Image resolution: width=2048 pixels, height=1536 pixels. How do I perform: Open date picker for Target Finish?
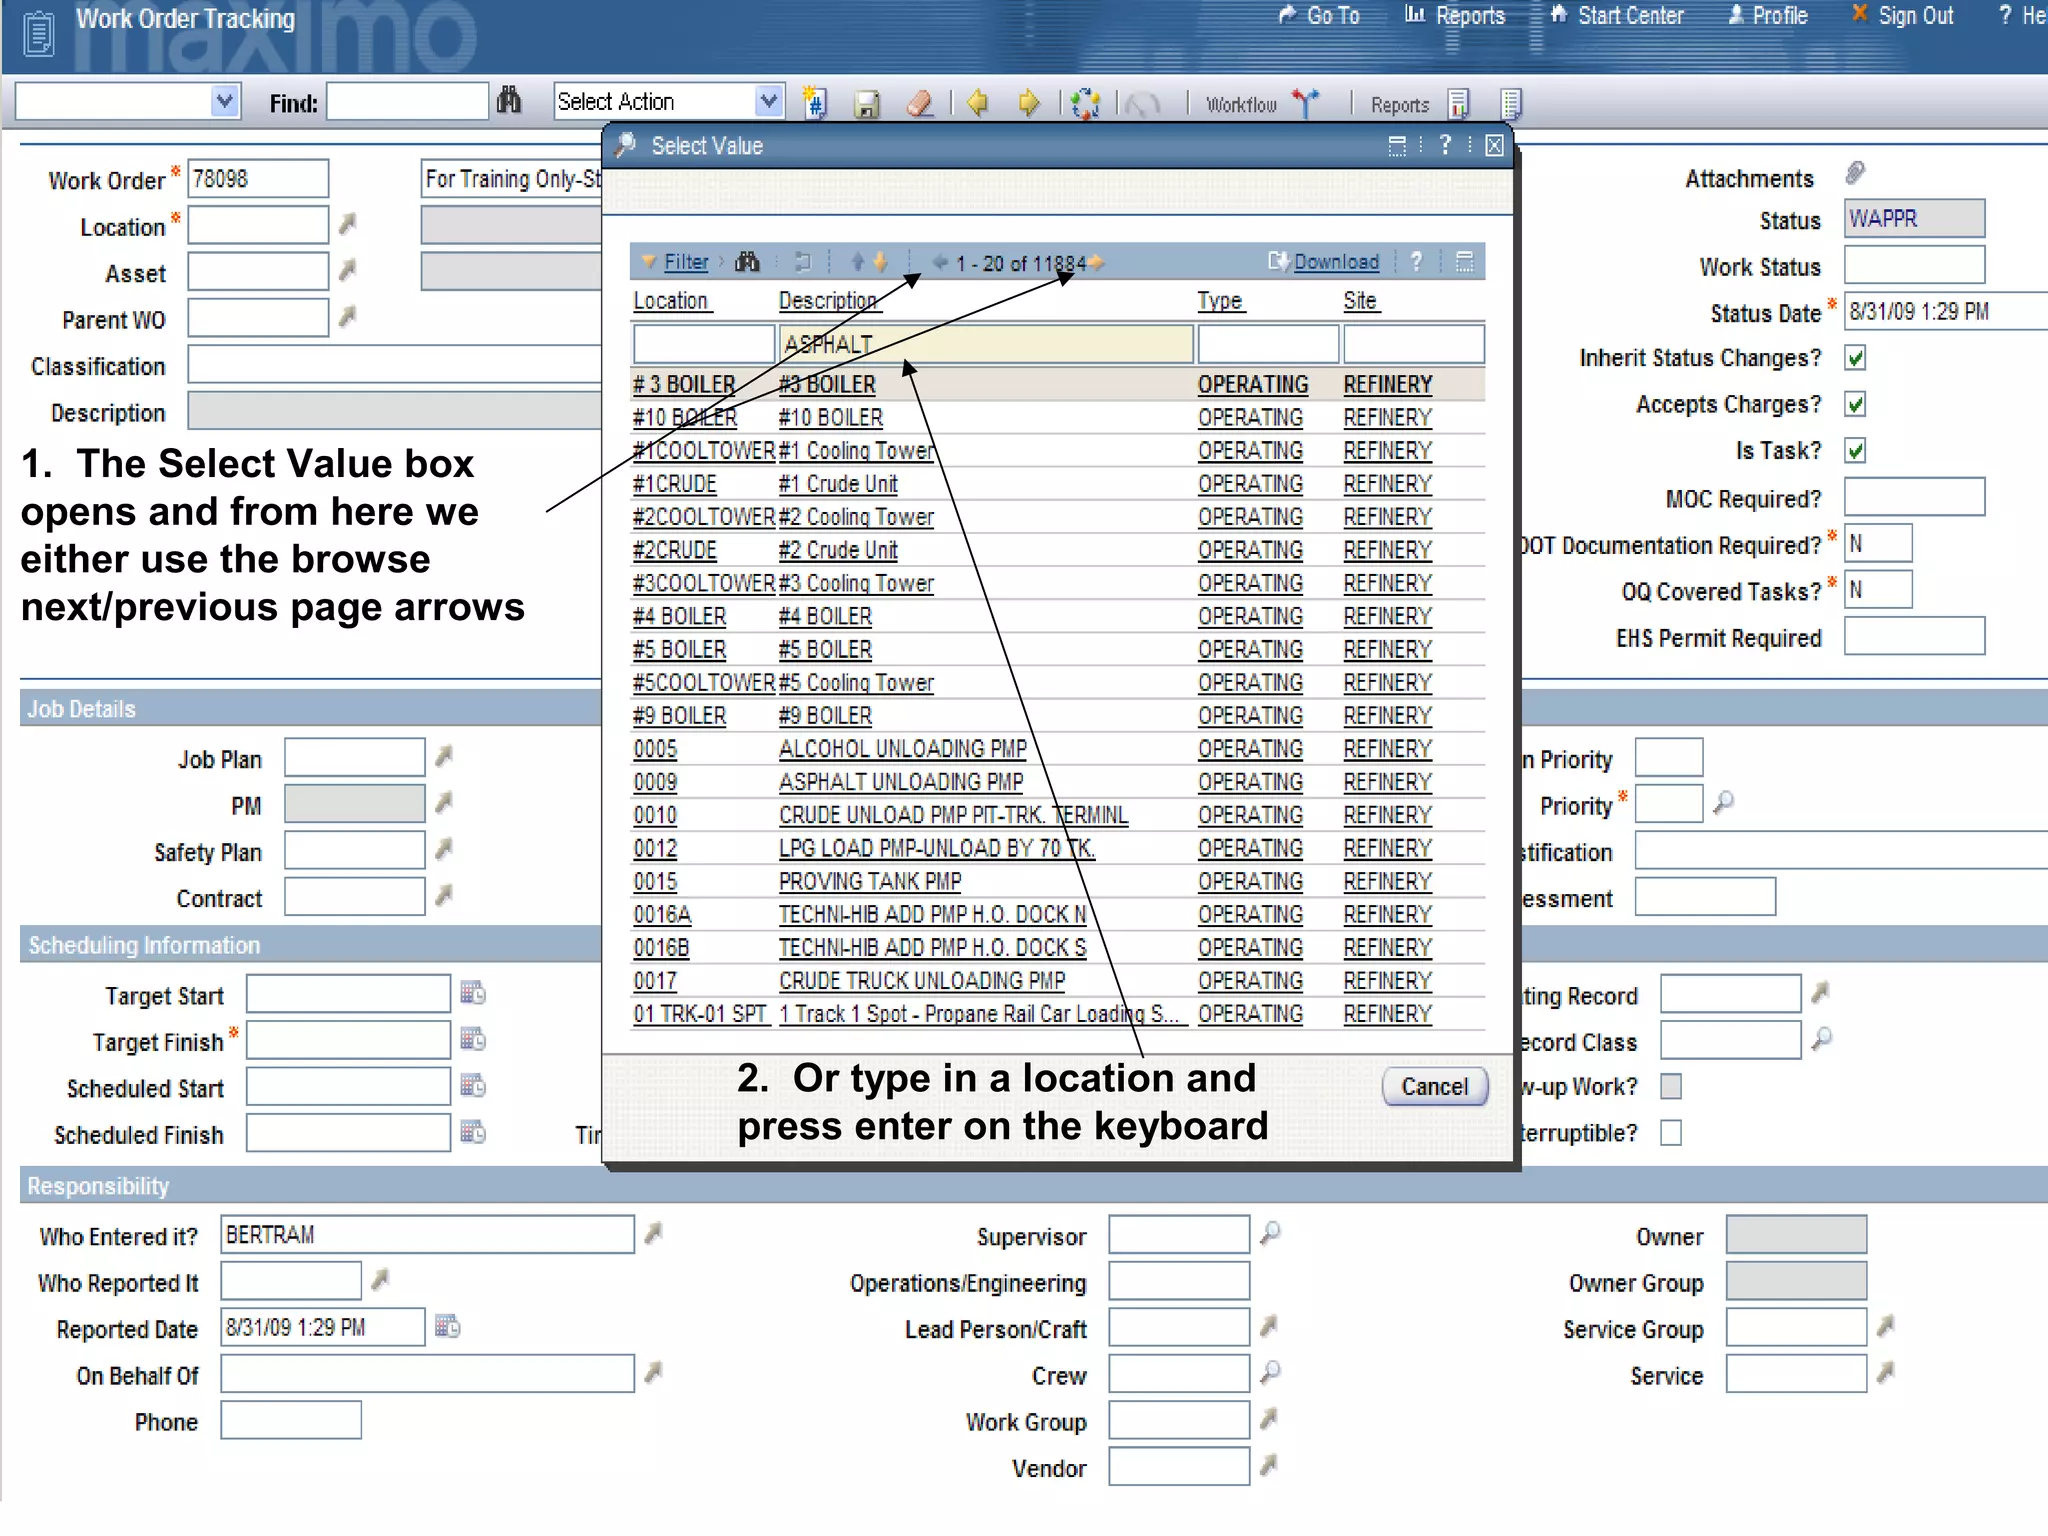tap(473, 1039)
